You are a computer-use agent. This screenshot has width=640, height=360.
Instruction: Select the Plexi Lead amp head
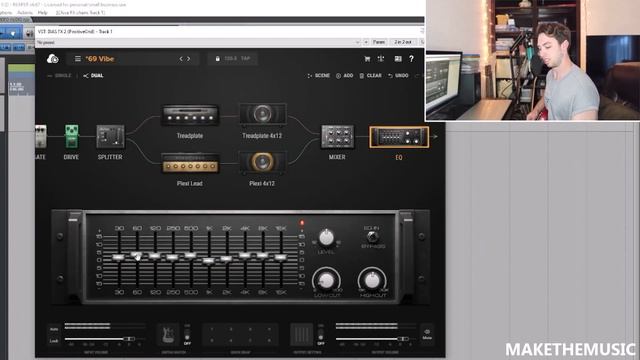(x=190, y=163)
